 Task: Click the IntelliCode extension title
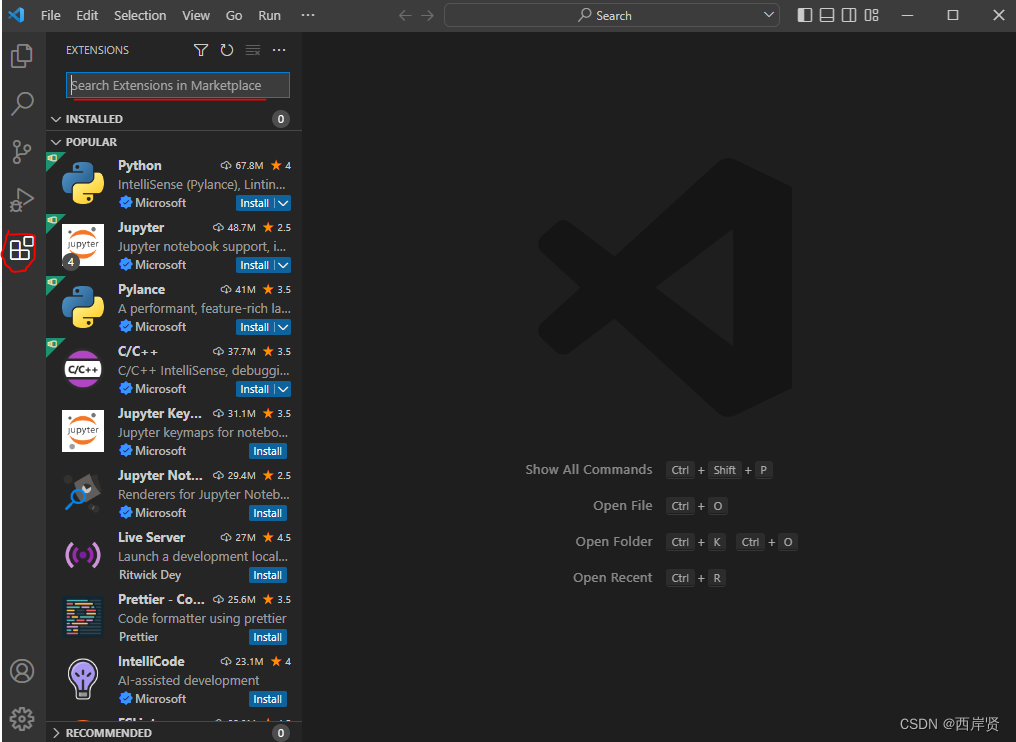(151, 661)
